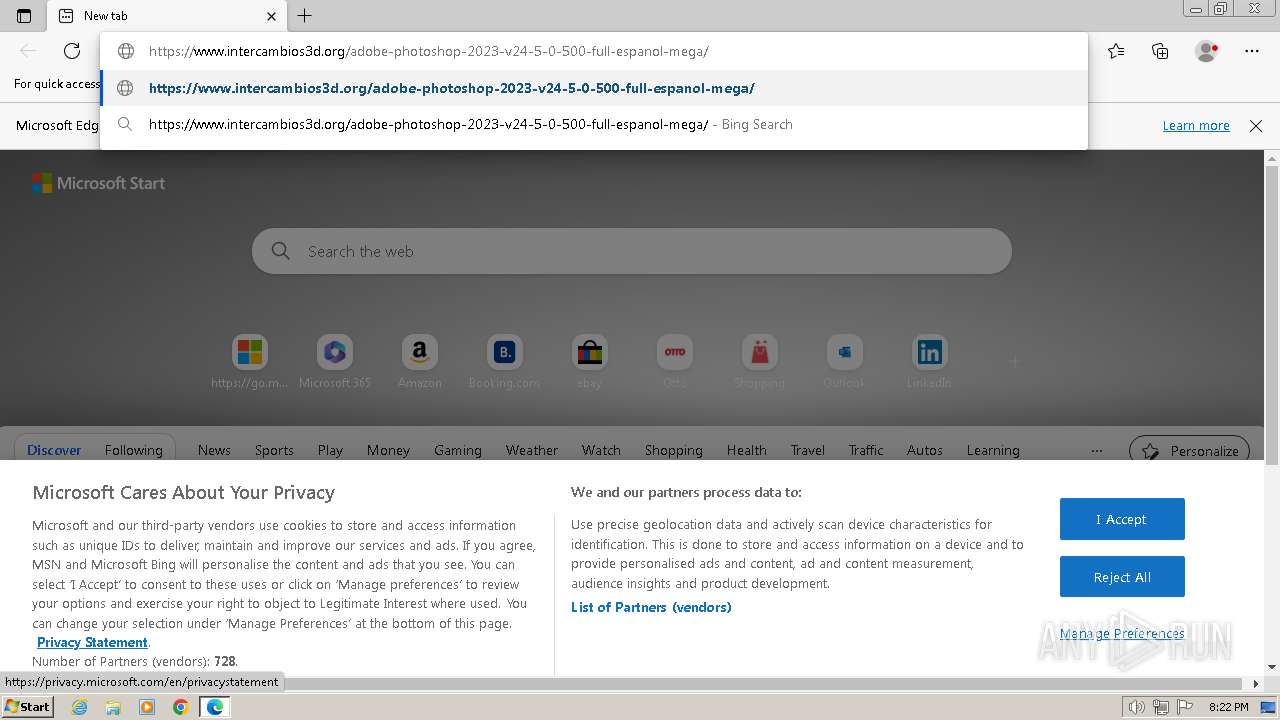Open the Amazon quick link
This screenshot has height=720, width=1280.
pos(420,362)
